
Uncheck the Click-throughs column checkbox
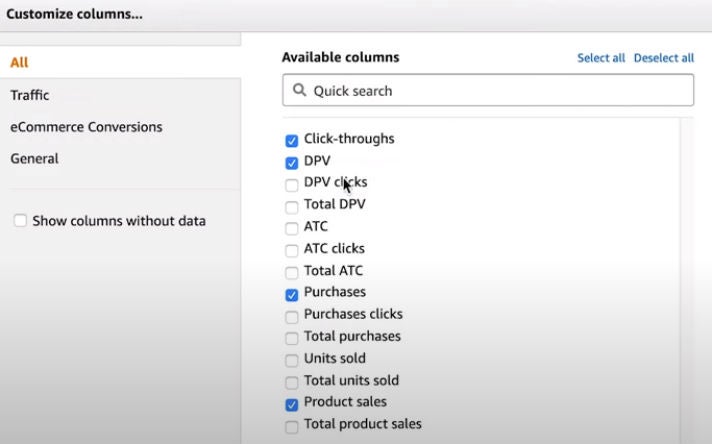pos(292,140)
